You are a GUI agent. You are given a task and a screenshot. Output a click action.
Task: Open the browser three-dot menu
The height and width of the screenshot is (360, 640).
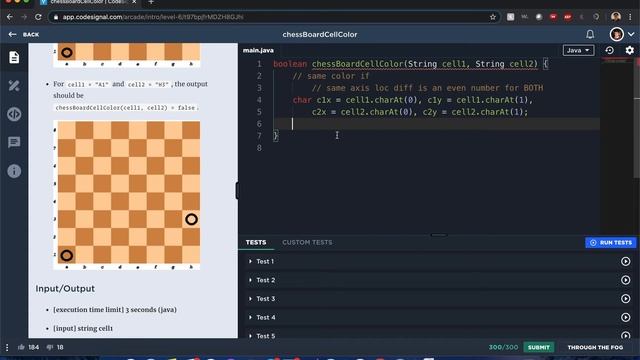(x=631, y=17)
